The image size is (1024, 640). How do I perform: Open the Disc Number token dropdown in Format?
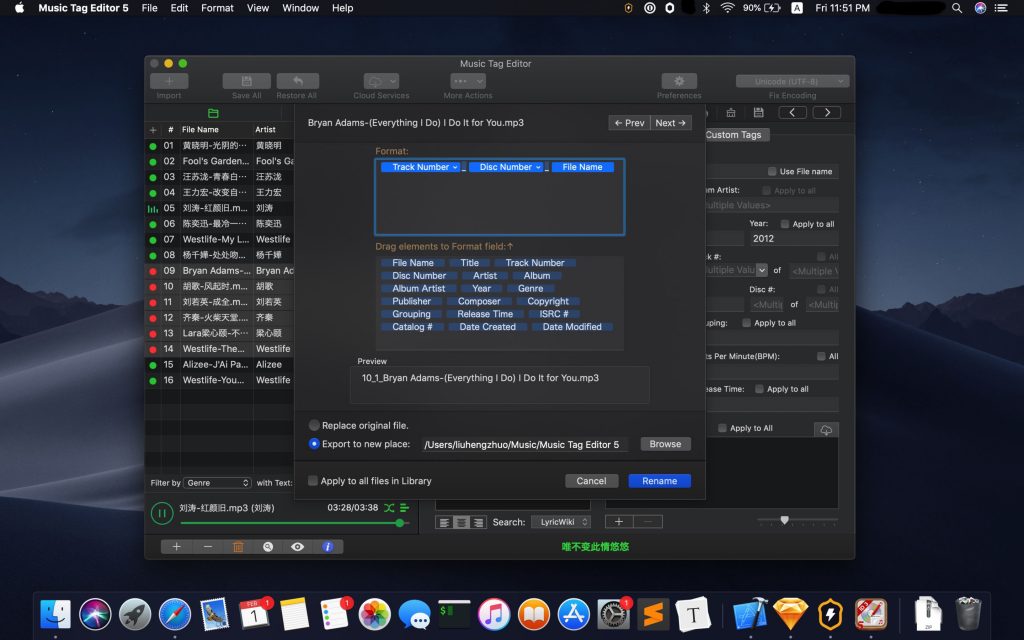pos(538,167)
